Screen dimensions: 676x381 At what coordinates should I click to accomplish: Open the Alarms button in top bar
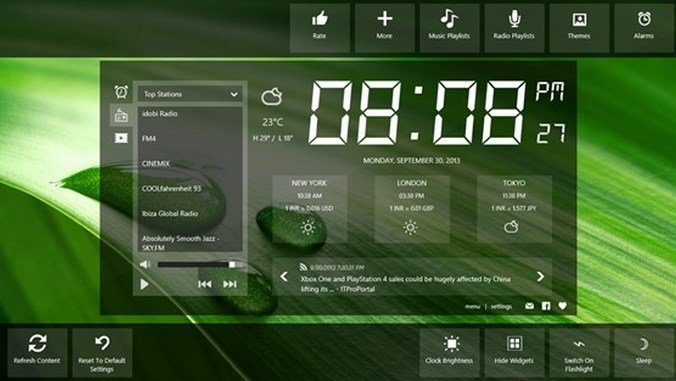coord(644,28)
